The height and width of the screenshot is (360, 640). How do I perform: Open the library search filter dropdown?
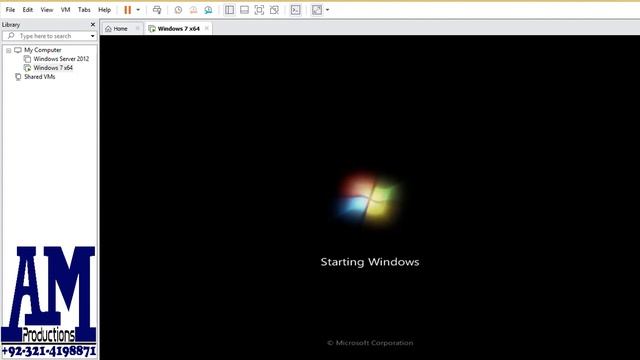(x=93, y=36)
